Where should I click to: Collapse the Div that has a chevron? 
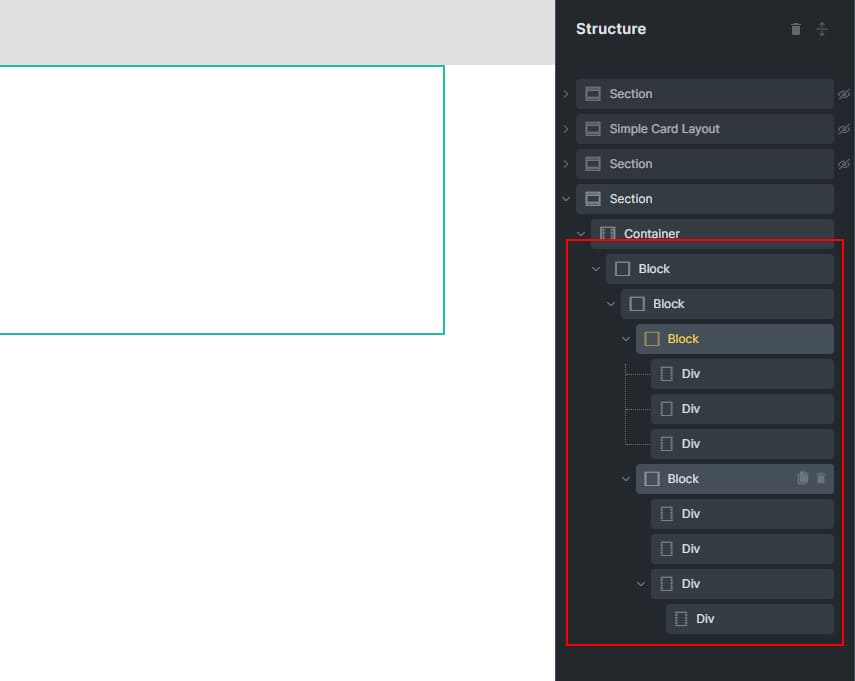[x=641, y=584]
